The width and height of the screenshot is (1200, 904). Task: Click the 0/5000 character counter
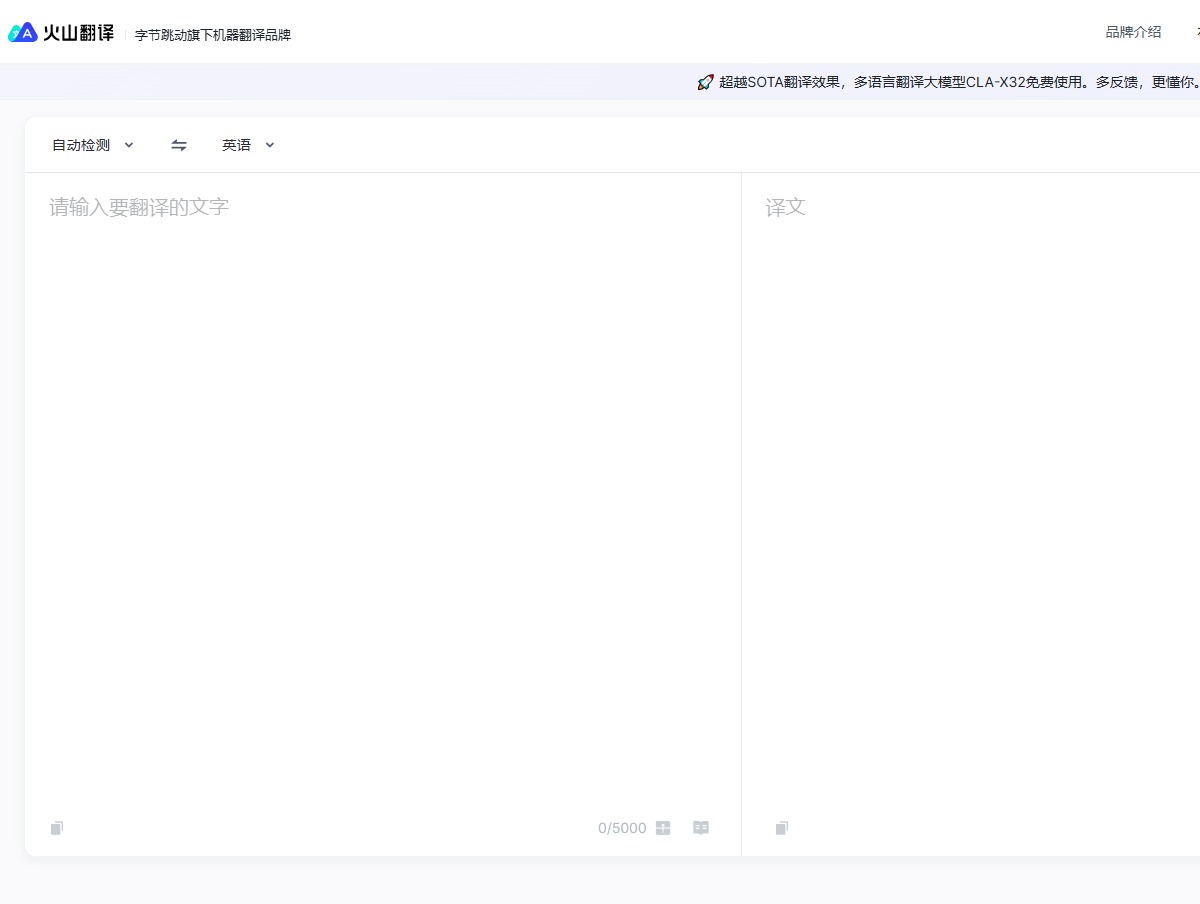click(x=622, y=828)
